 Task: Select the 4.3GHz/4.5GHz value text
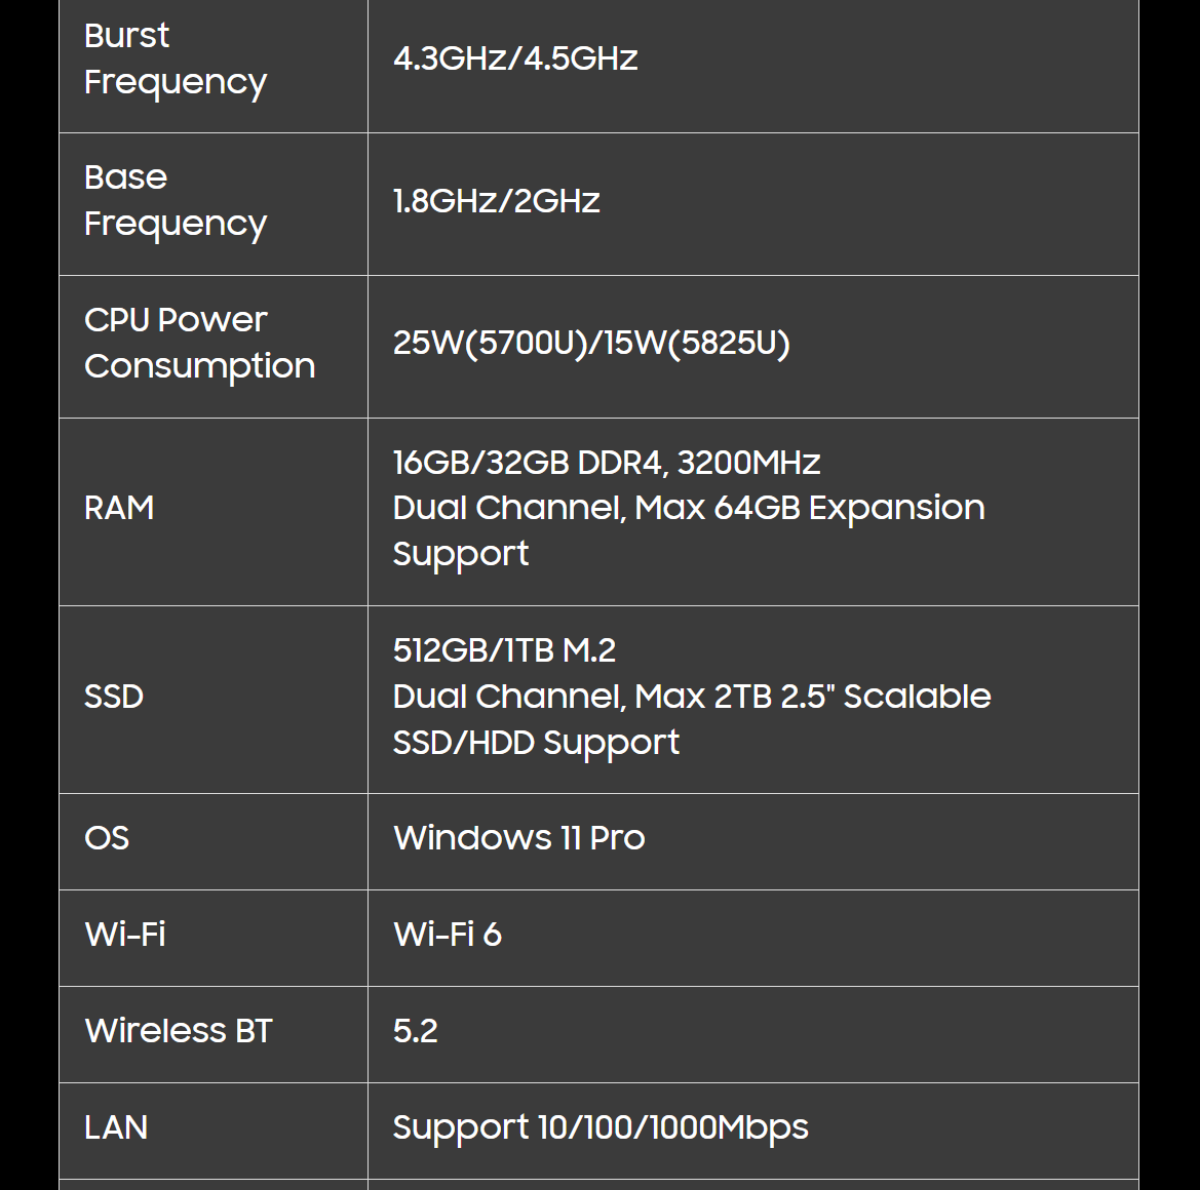coord(515,58)
